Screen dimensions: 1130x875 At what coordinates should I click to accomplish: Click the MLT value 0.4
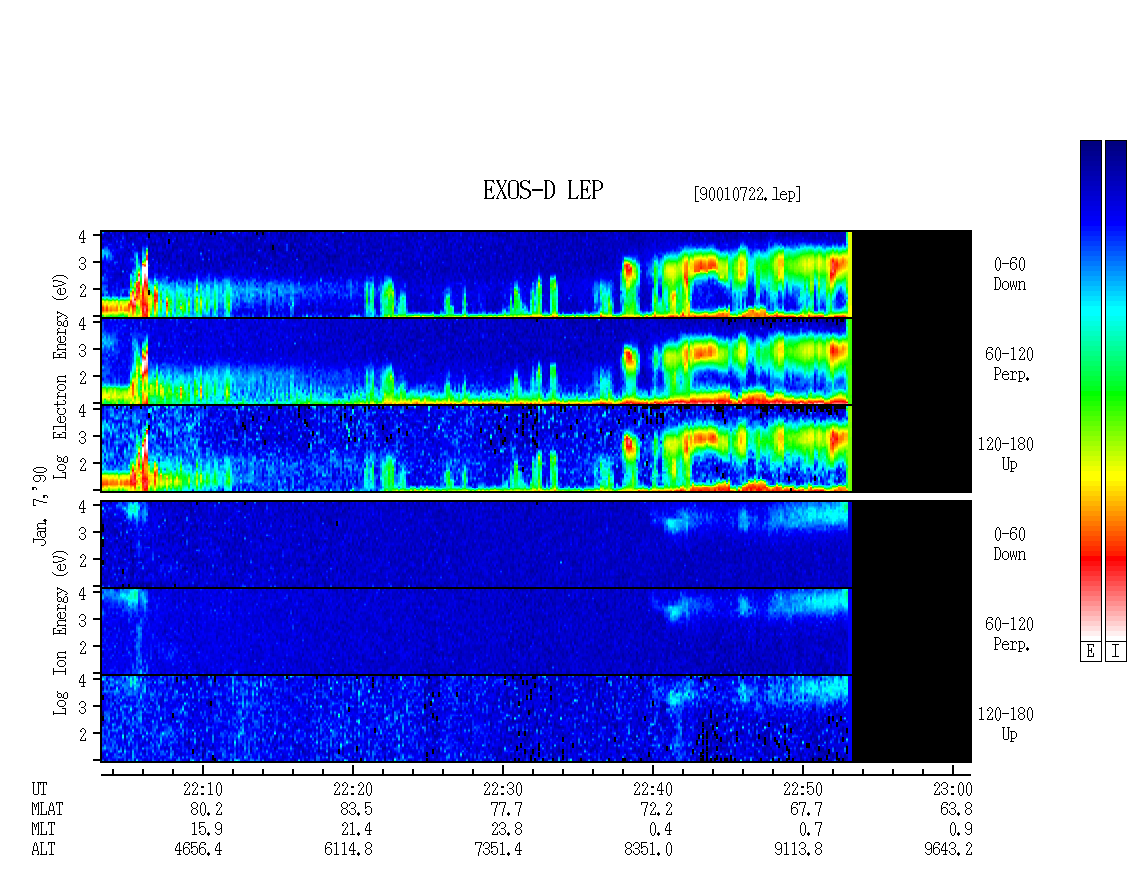(x=660, y=830)
